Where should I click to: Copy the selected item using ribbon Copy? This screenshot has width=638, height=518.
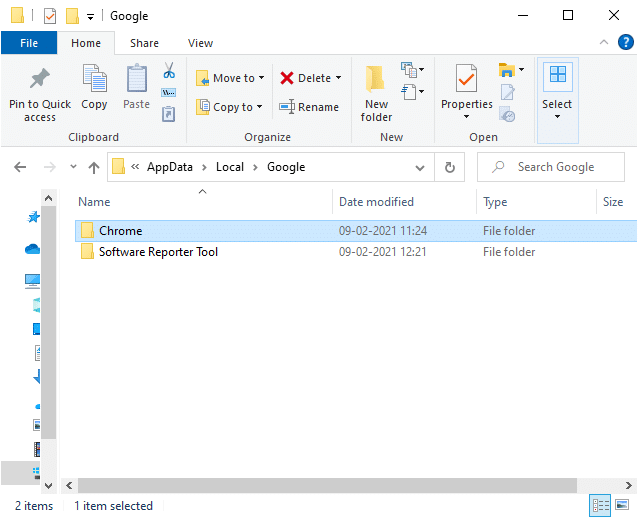pos(94,87)
